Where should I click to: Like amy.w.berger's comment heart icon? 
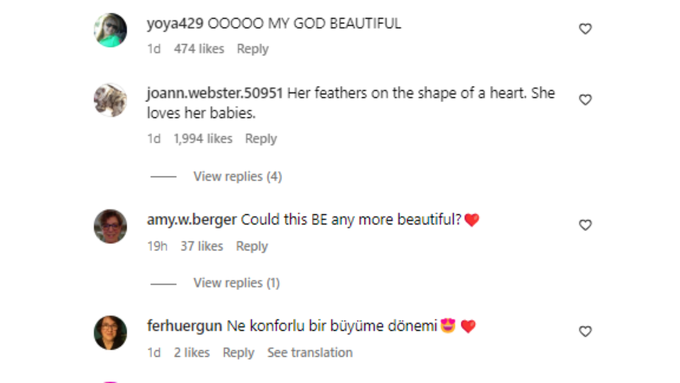pyautogui.click(x=585, y=225)
